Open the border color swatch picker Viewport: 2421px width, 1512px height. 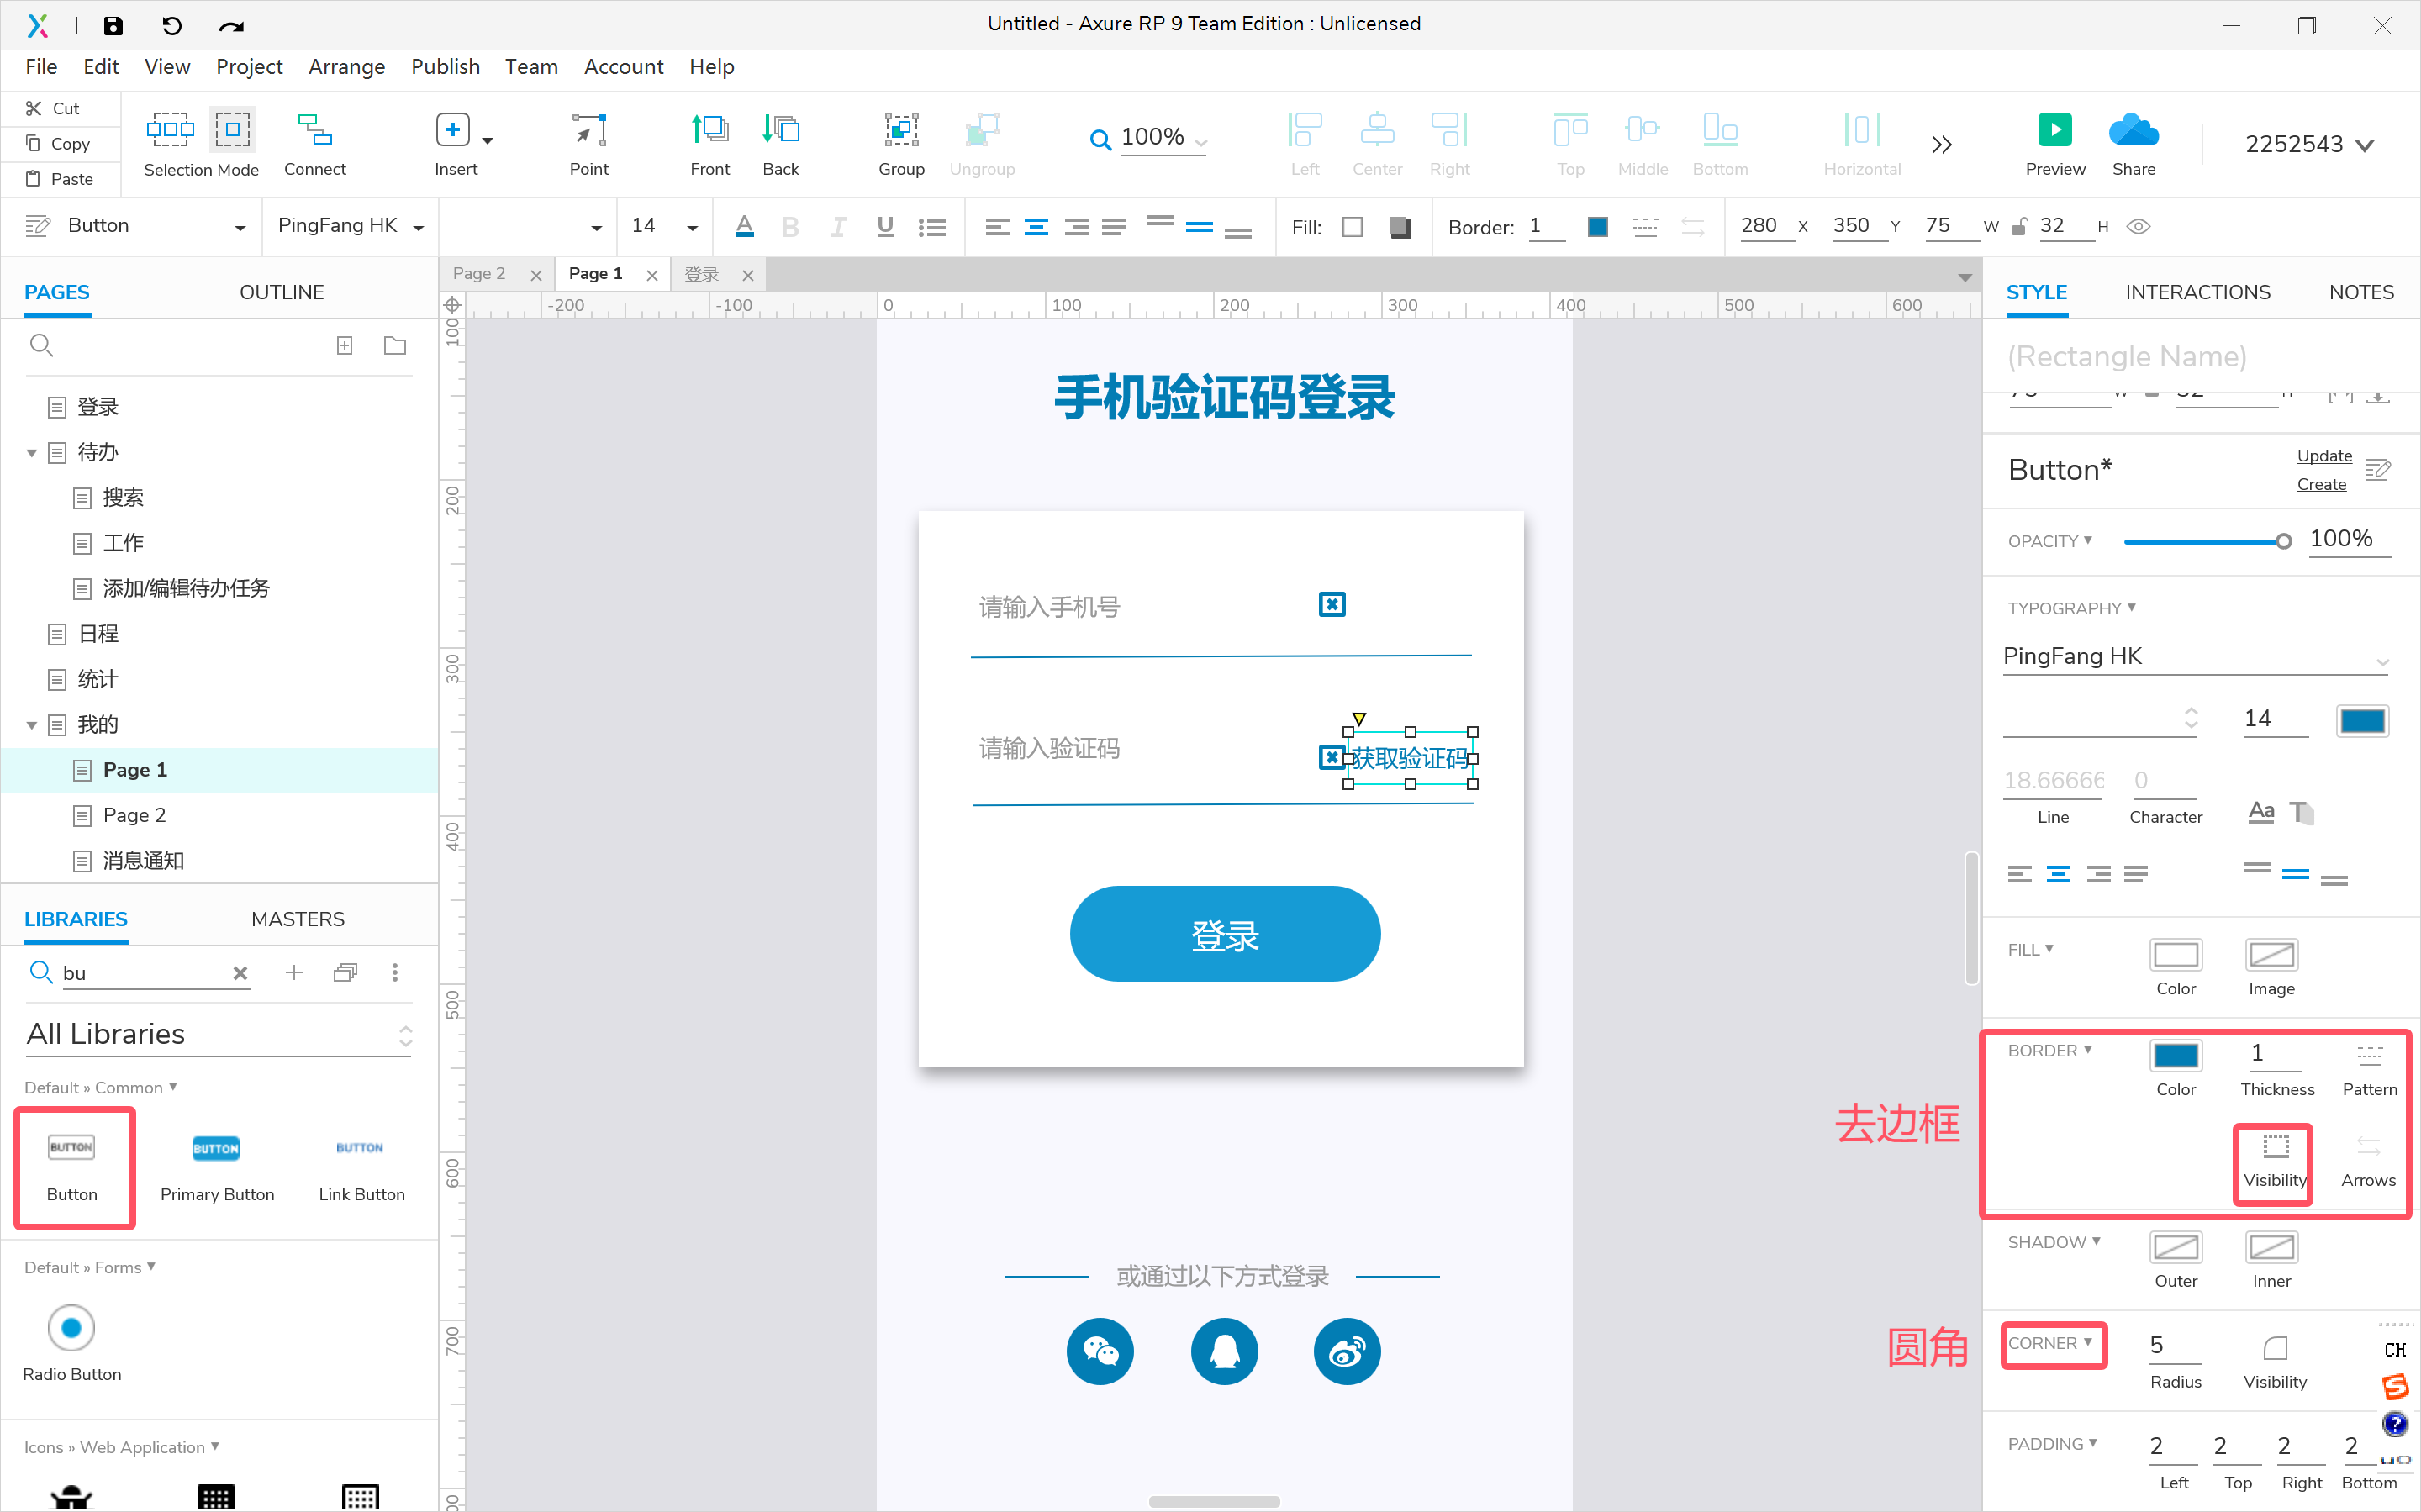pos(2176,1054)
